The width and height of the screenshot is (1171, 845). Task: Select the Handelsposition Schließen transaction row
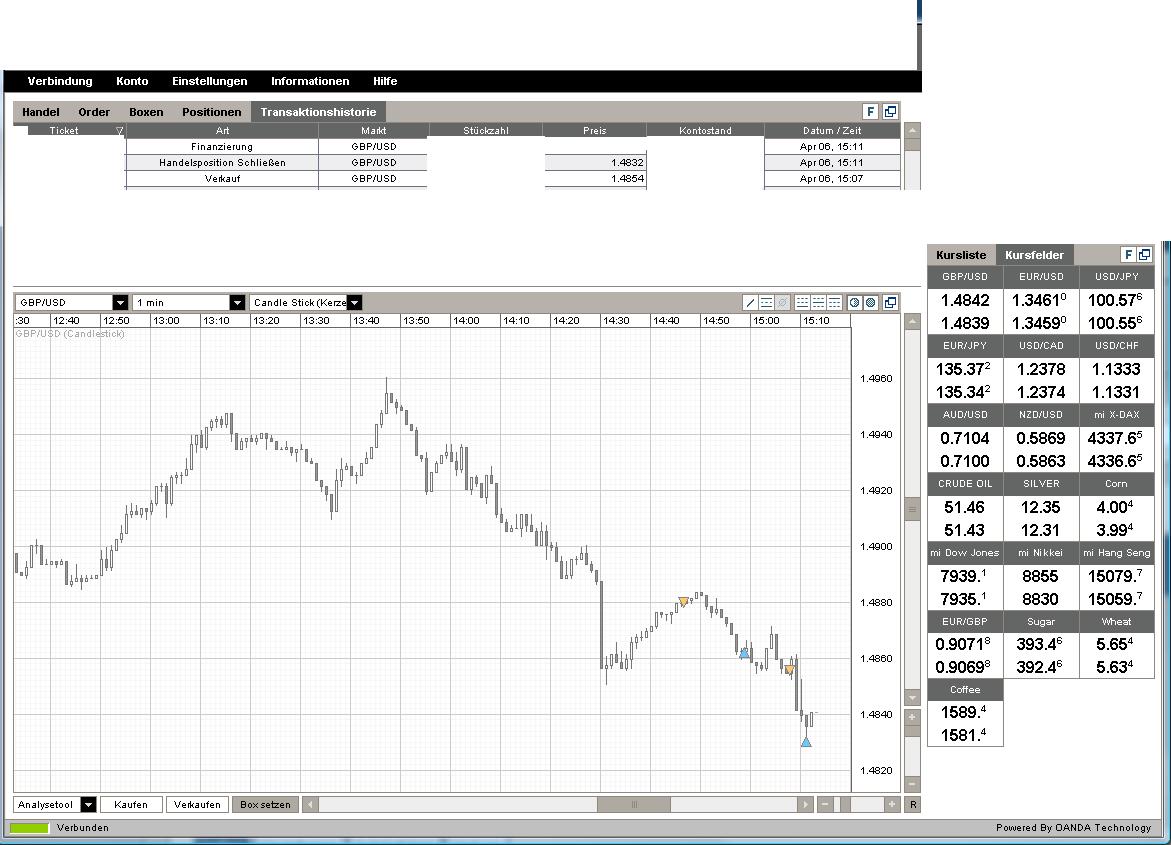point(512,162)
